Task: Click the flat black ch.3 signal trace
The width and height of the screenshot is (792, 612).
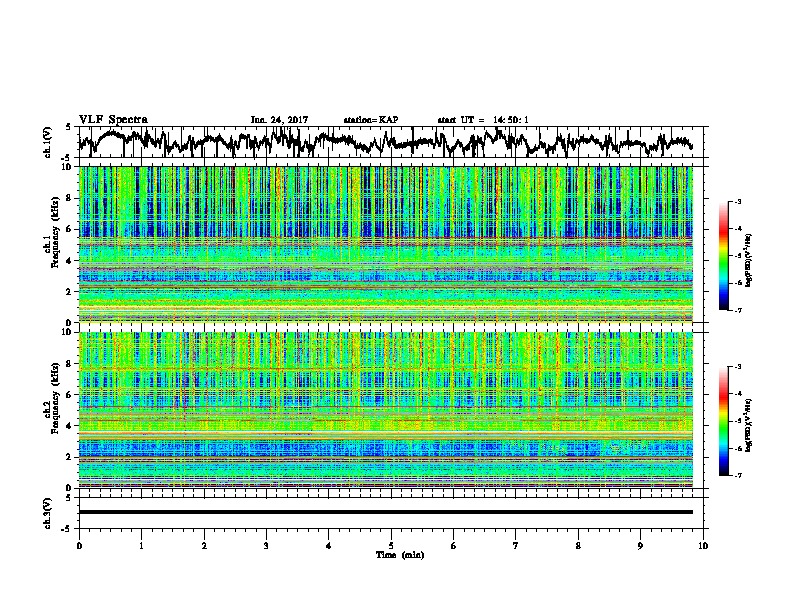Action: coord(386,512)
